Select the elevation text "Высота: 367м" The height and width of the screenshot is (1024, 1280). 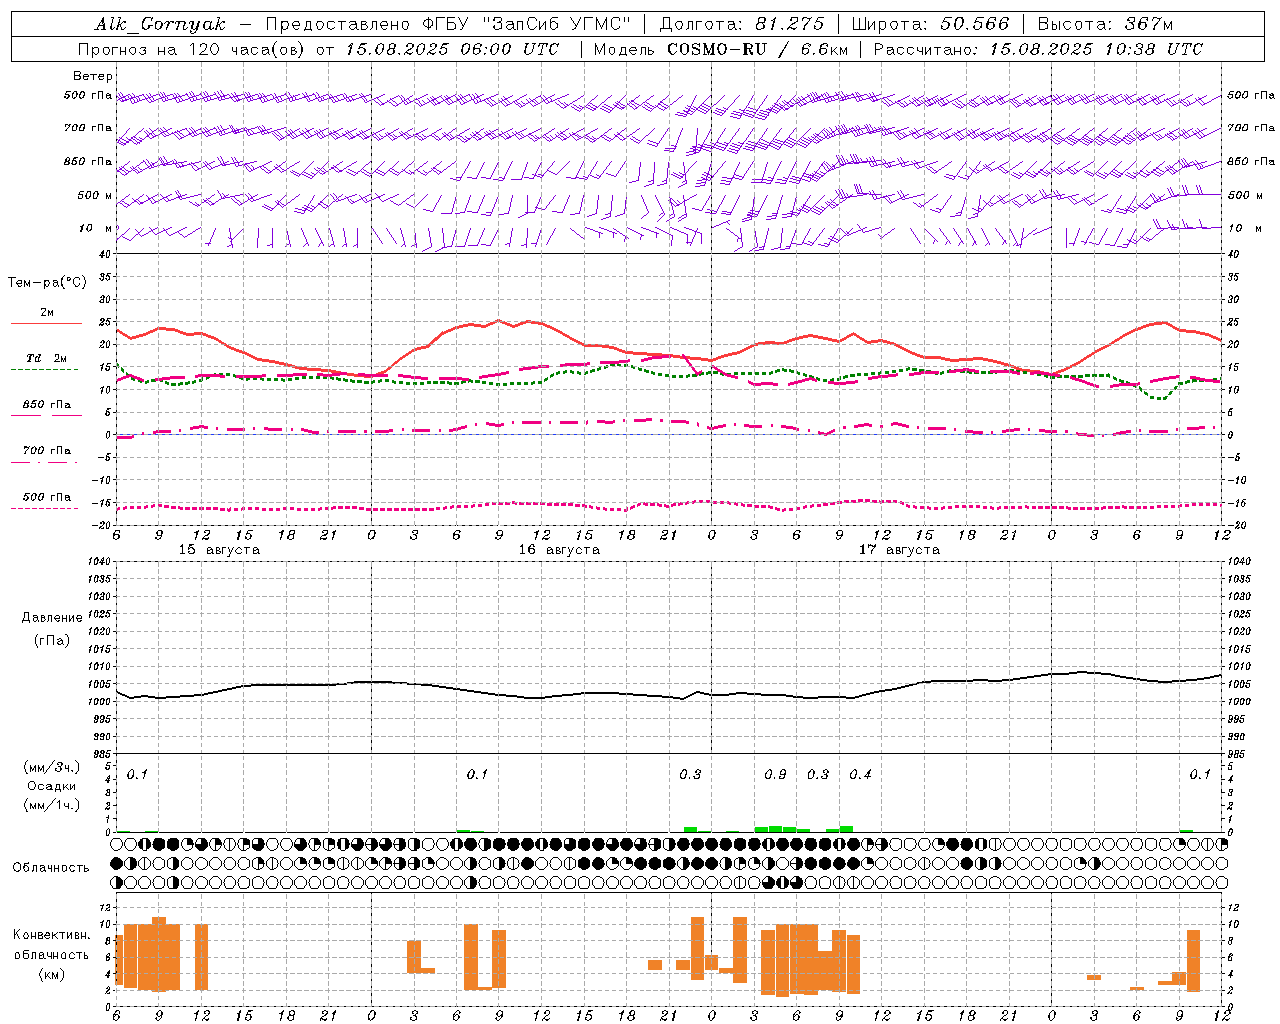pyautogui.click(x=1106, y=24)
